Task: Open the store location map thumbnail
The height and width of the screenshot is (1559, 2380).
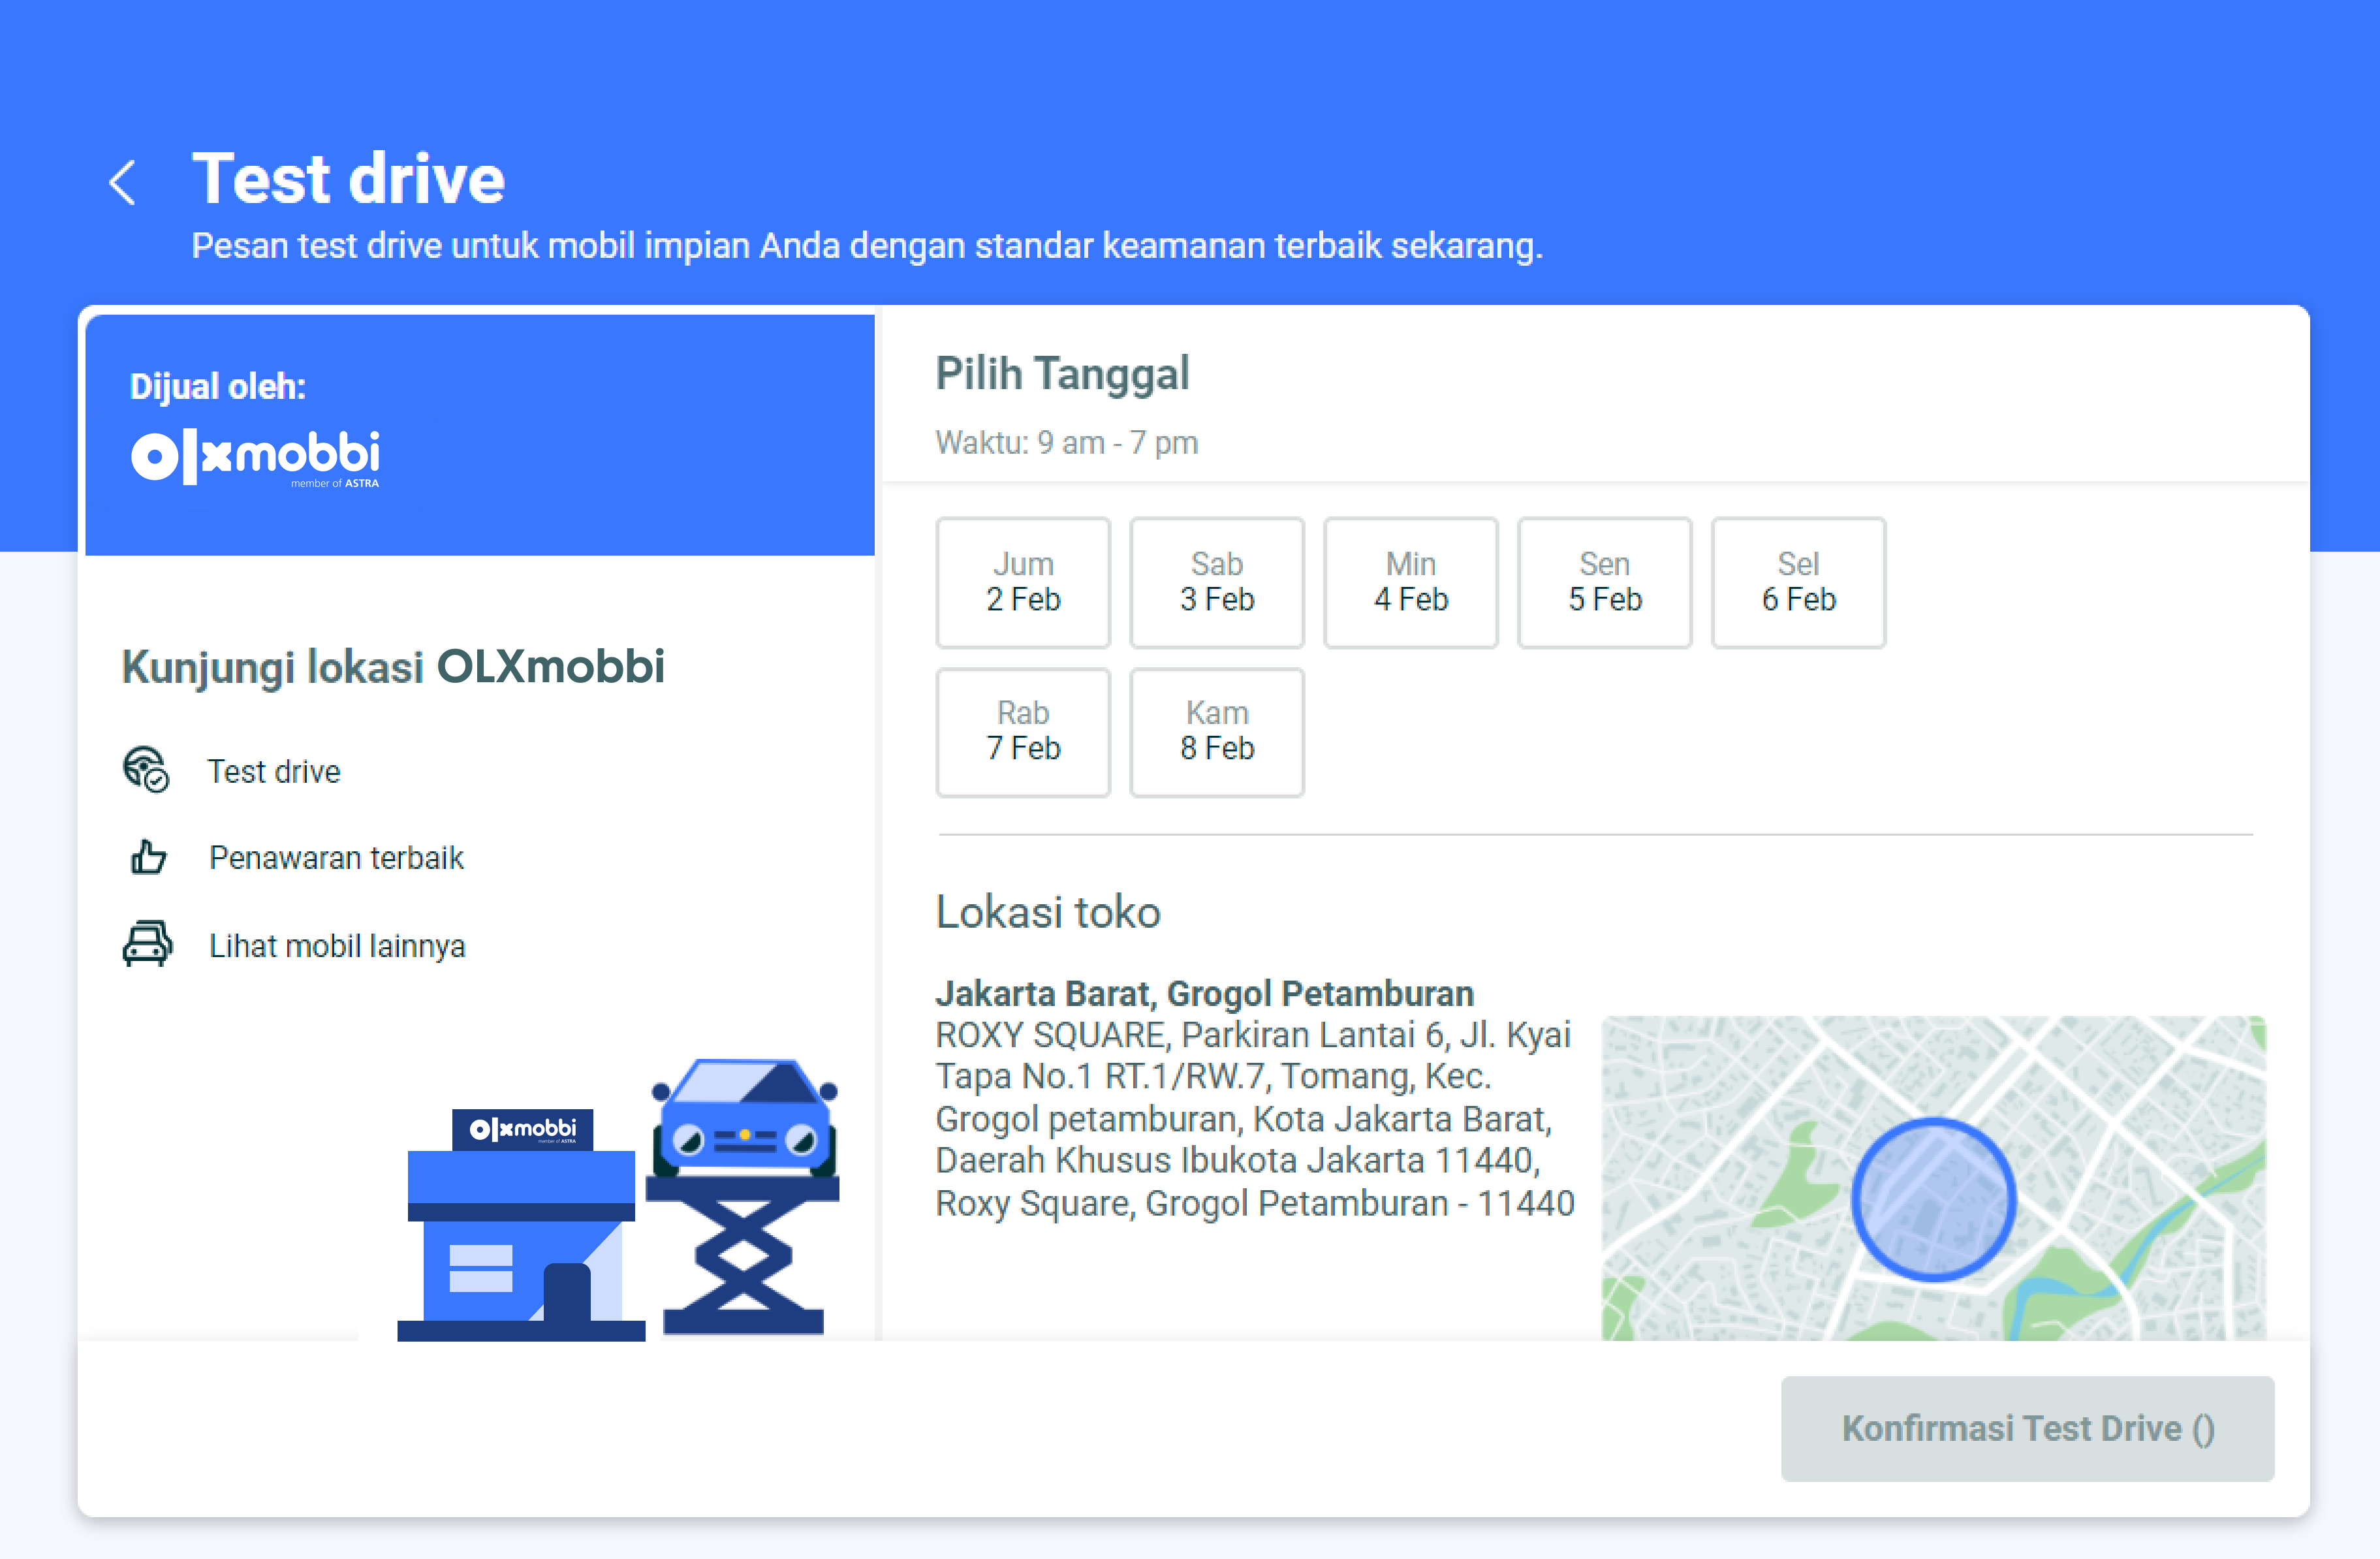Action: point(1933,1178)
